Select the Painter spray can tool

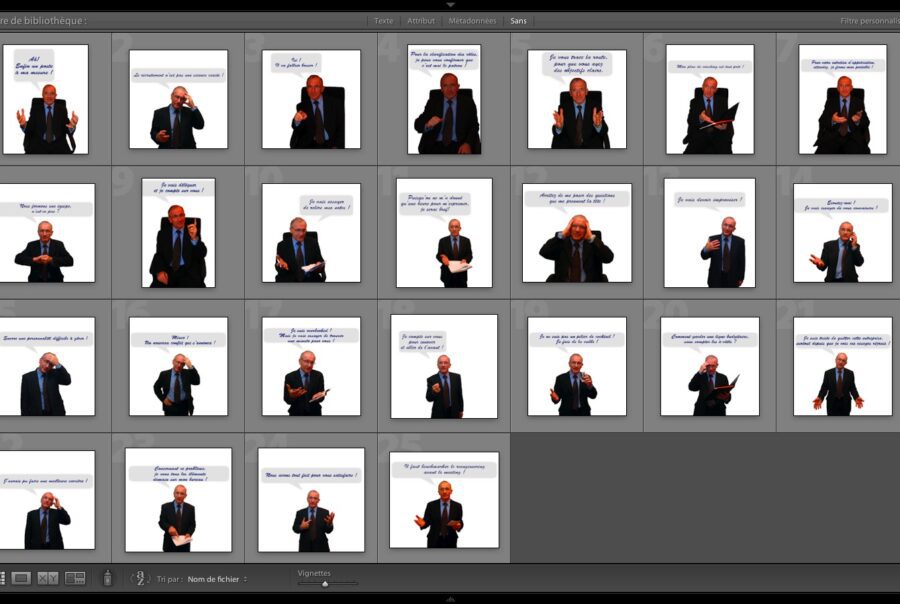[108, 578]
